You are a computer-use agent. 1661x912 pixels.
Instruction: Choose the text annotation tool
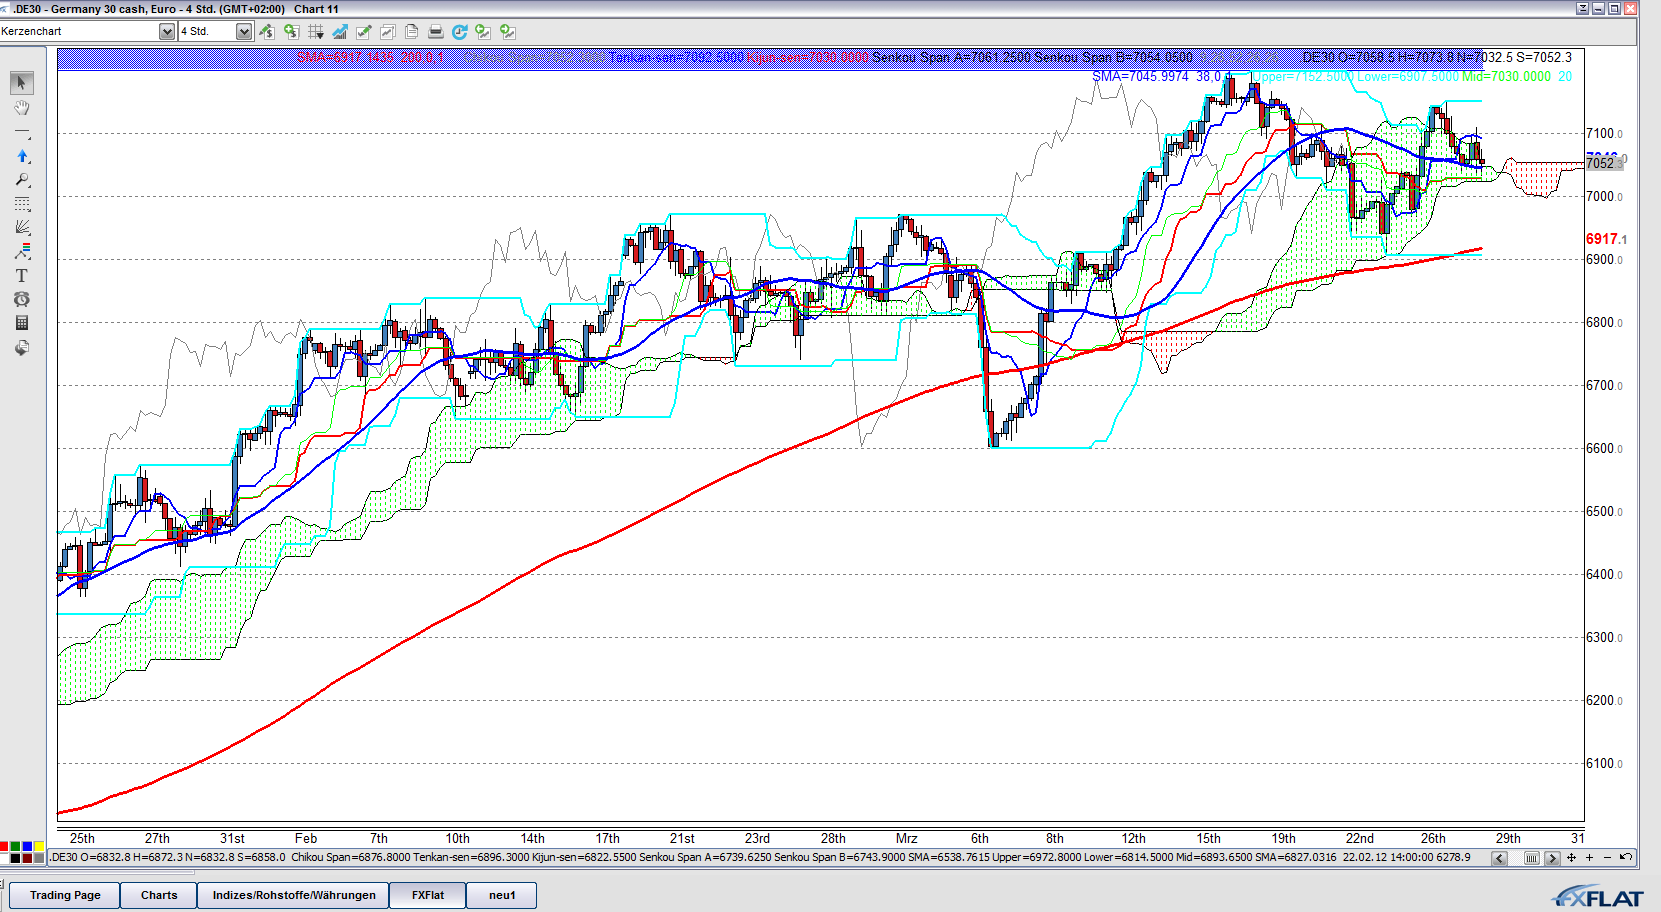pyautogui.click(x=22, y=276)
